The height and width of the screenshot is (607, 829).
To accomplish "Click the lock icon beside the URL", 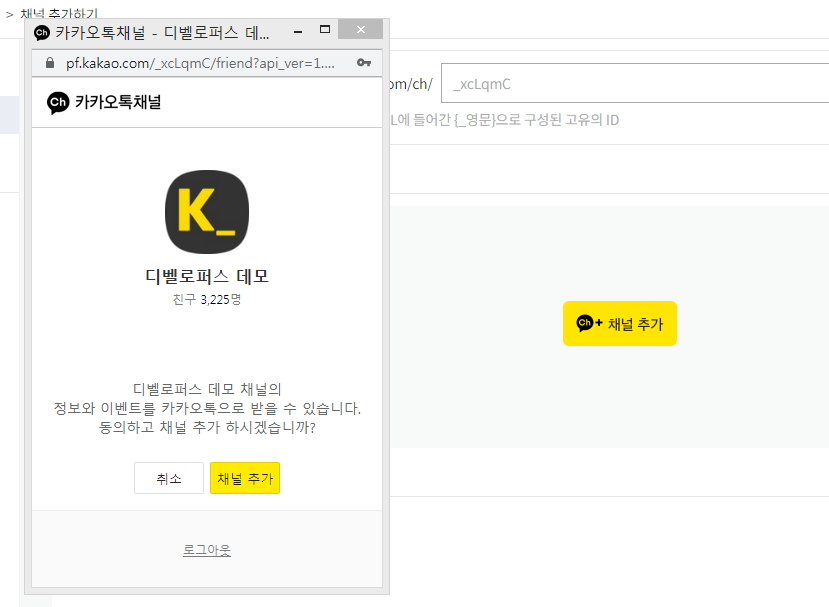I will point(50,63).
